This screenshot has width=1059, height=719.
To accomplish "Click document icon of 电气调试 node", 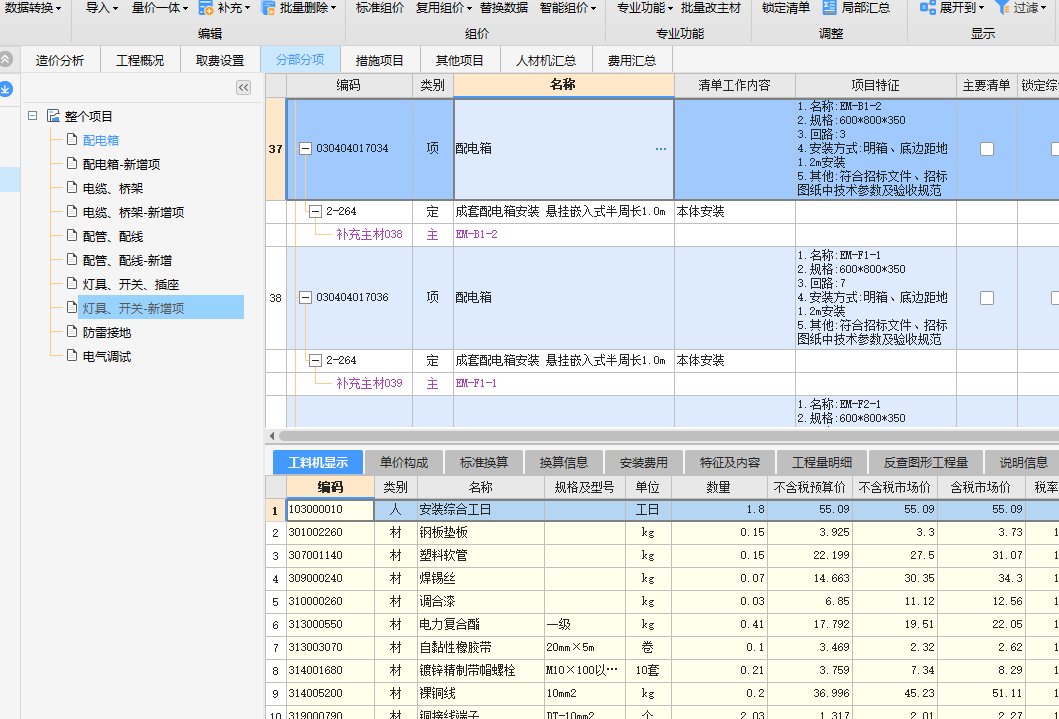I will click(x=72, y=356).
